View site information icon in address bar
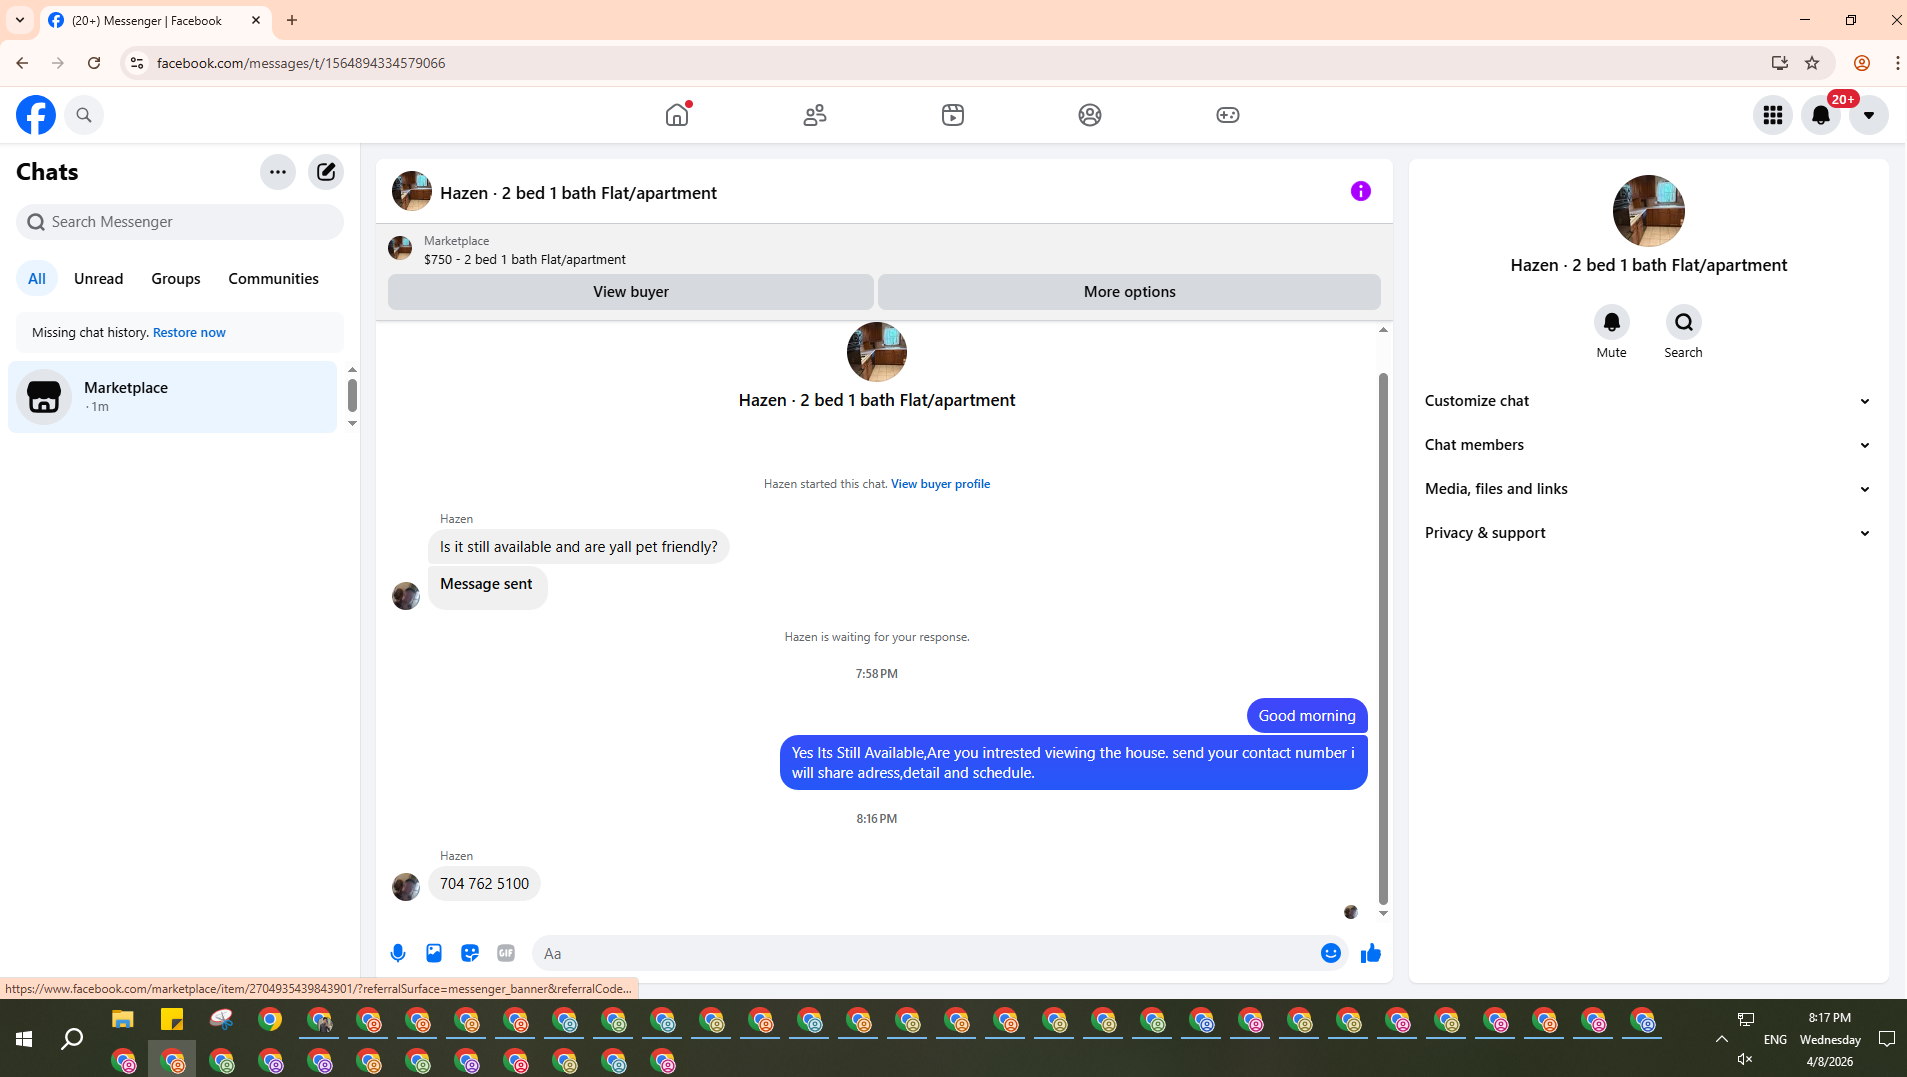The height and width of the screenshot is (1077, 1907). point(137,63)
